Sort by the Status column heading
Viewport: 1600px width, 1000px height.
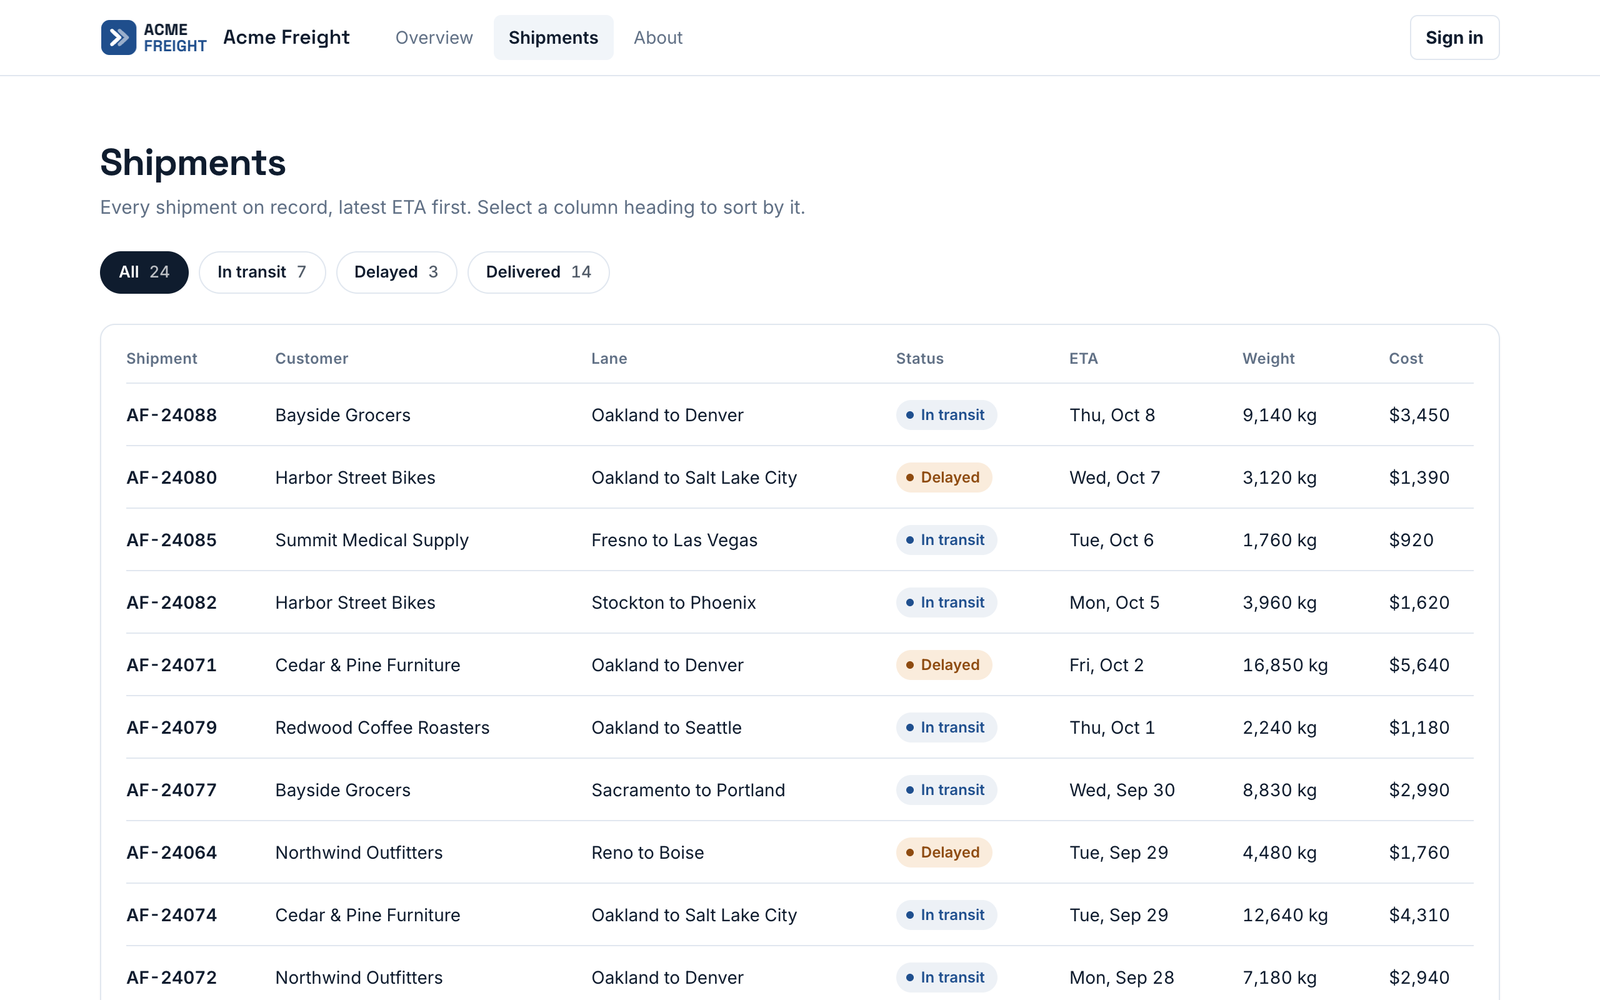pyautogui.click(x=920, y=359)
